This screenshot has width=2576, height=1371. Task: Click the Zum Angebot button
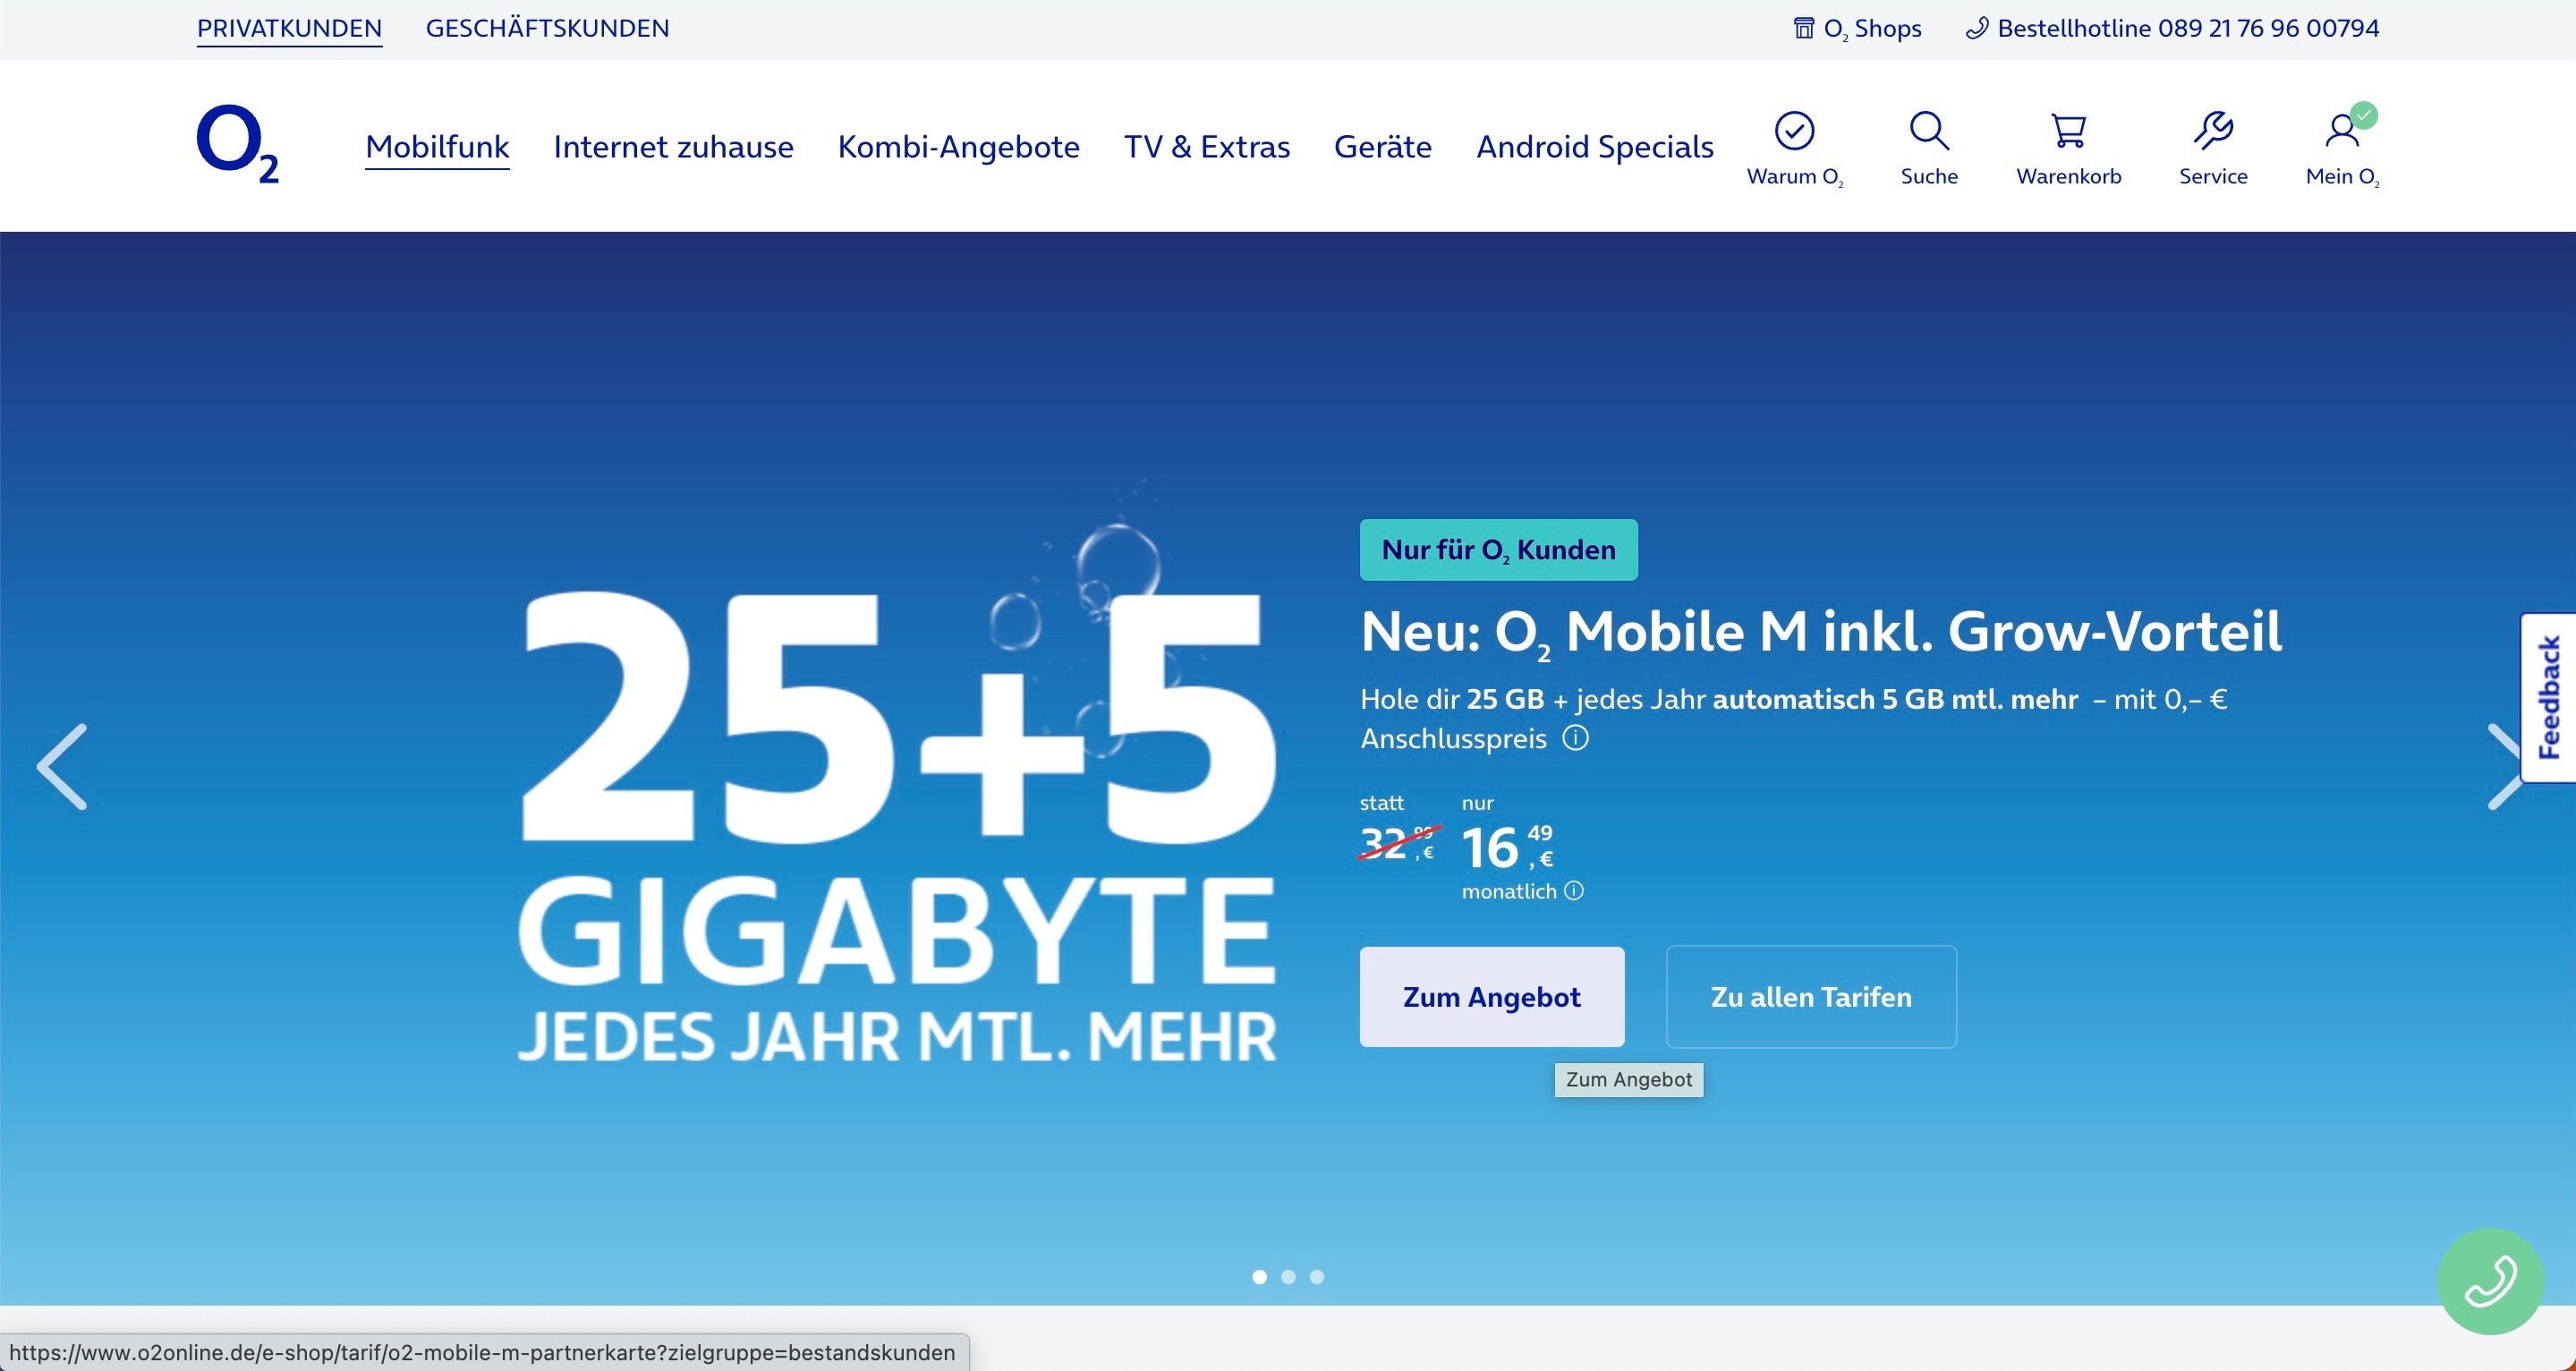pyautogui.click(x=1492, y=997)
